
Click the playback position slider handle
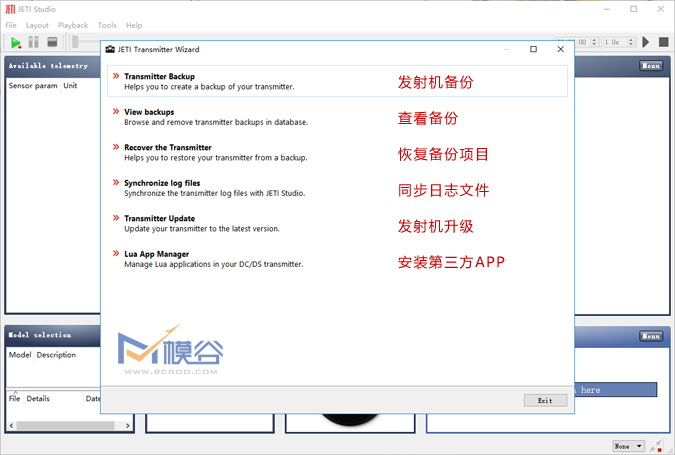tap(75, 42)
